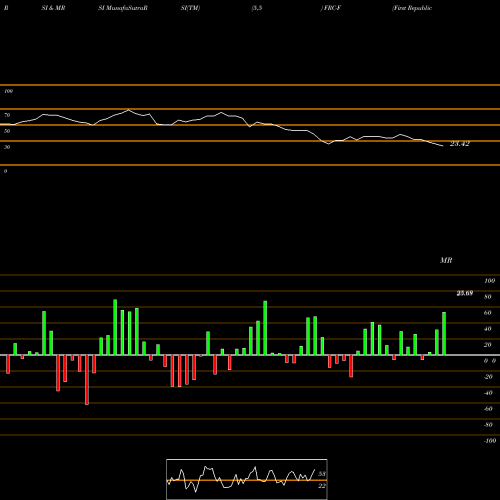Click the -40 label on MR axis
Screen dimensions: 500x500
(488, 393)
